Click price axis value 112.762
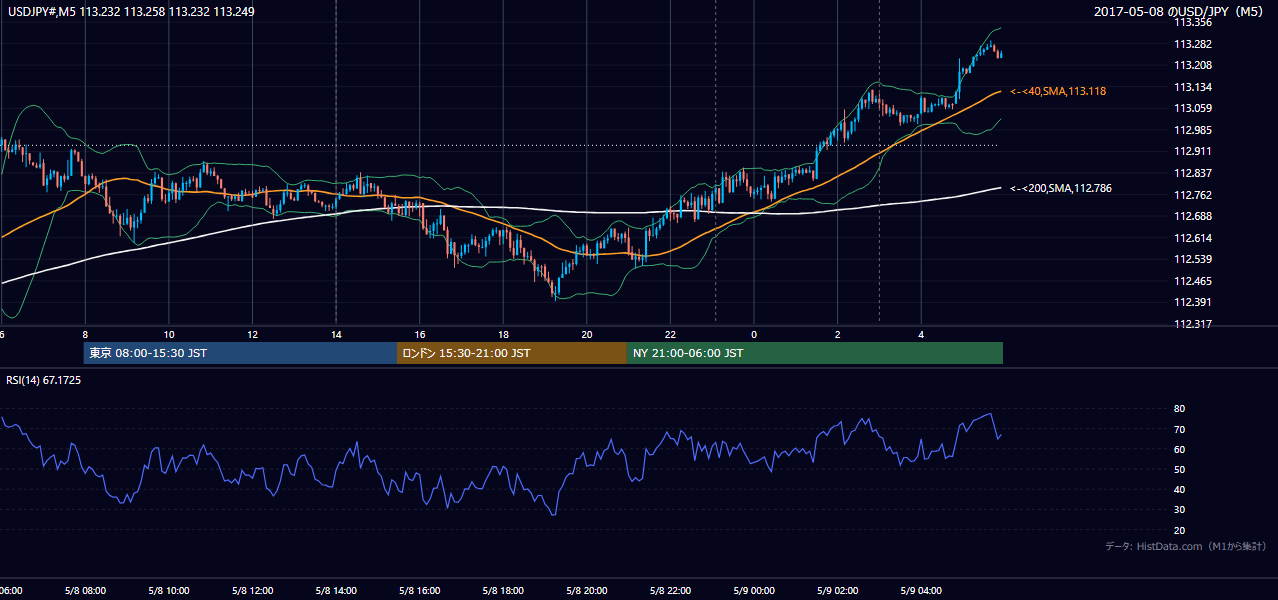 1194,195
